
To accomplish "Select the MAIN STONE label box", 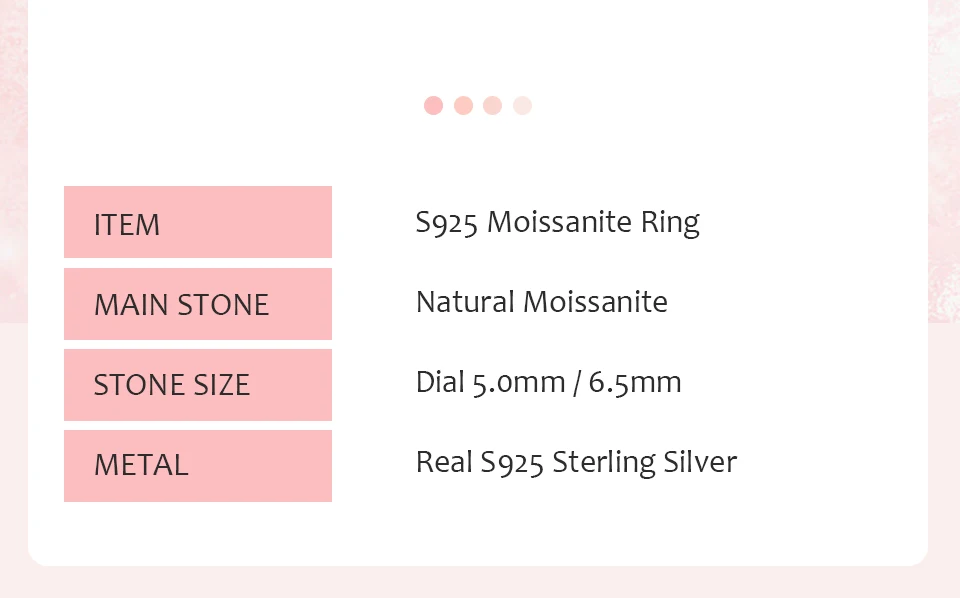I will pyautogui.click(x=198, y=304).
